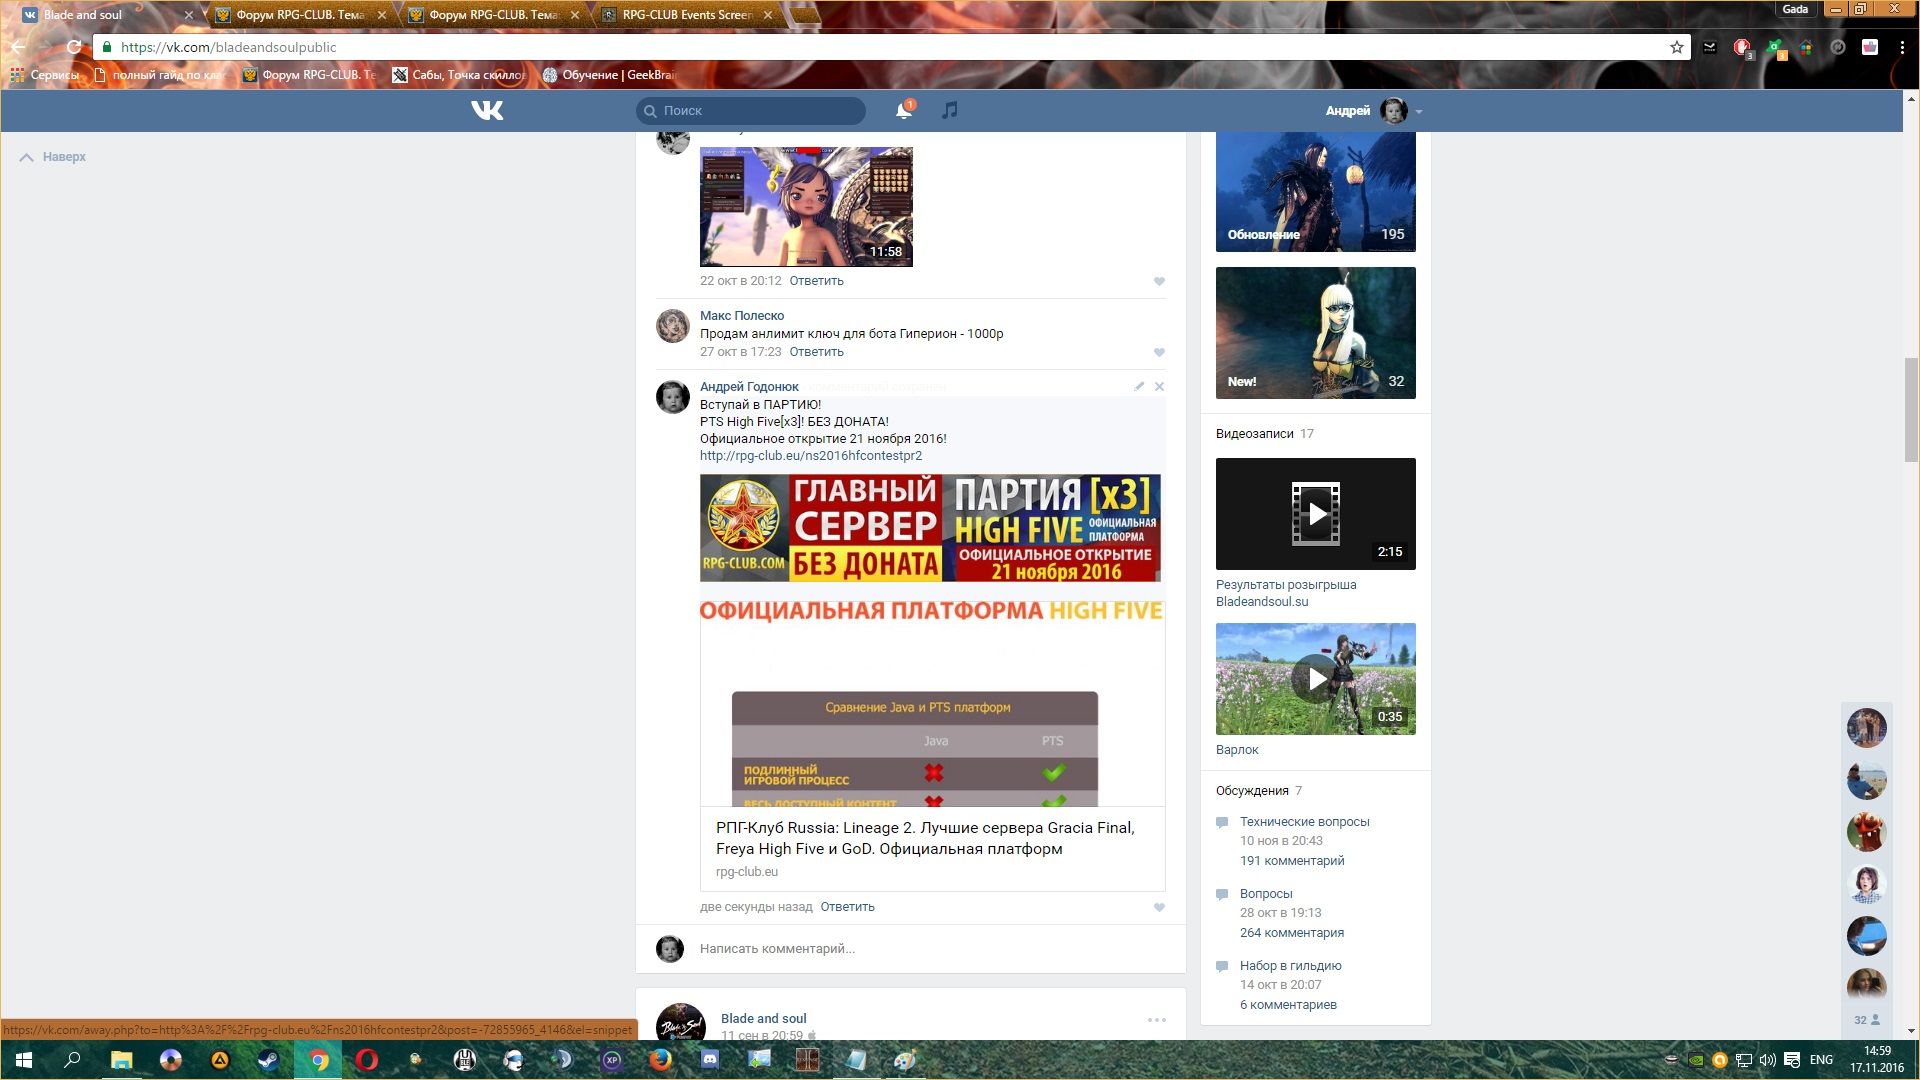1920x1080 pixels.
Task: Click into the Поиск search box
Action: tap(751, 110)
